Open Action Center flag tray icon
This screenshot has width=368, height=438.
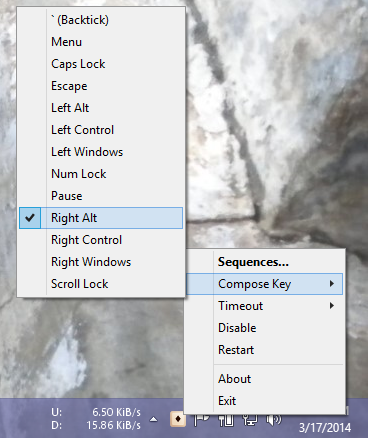pos(202,420)
